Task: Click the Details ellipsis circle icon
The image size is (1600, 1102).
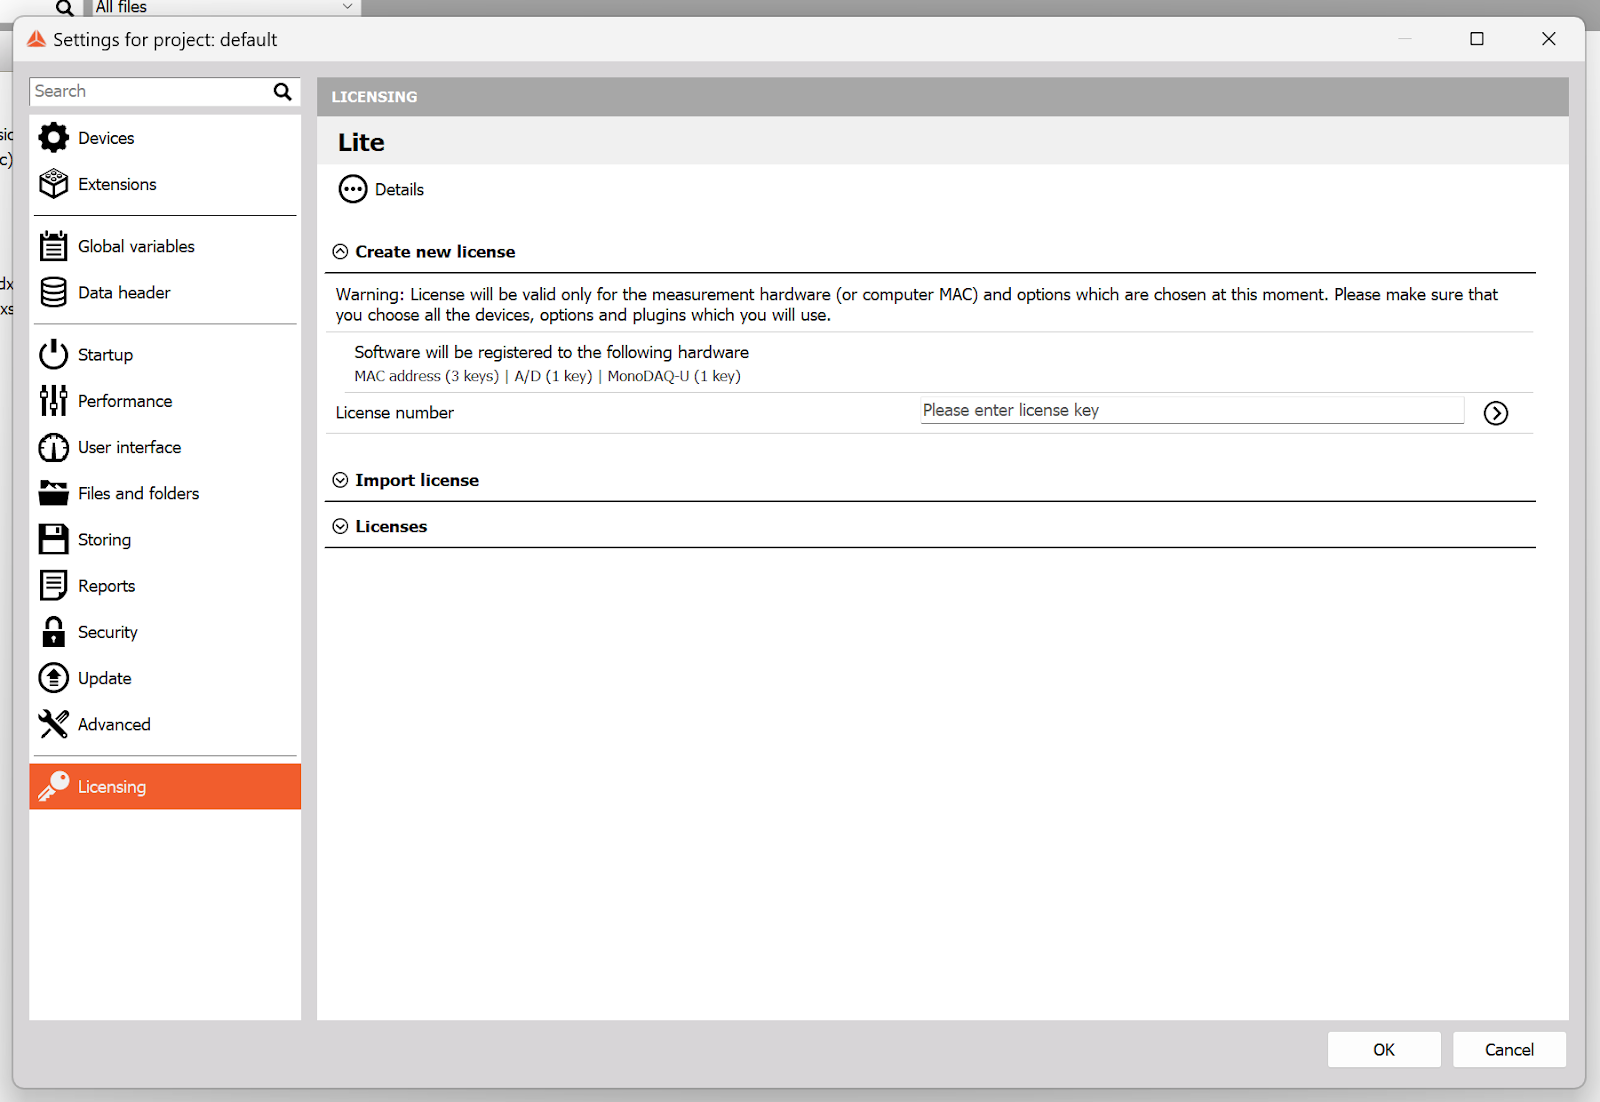Action: 353,189
